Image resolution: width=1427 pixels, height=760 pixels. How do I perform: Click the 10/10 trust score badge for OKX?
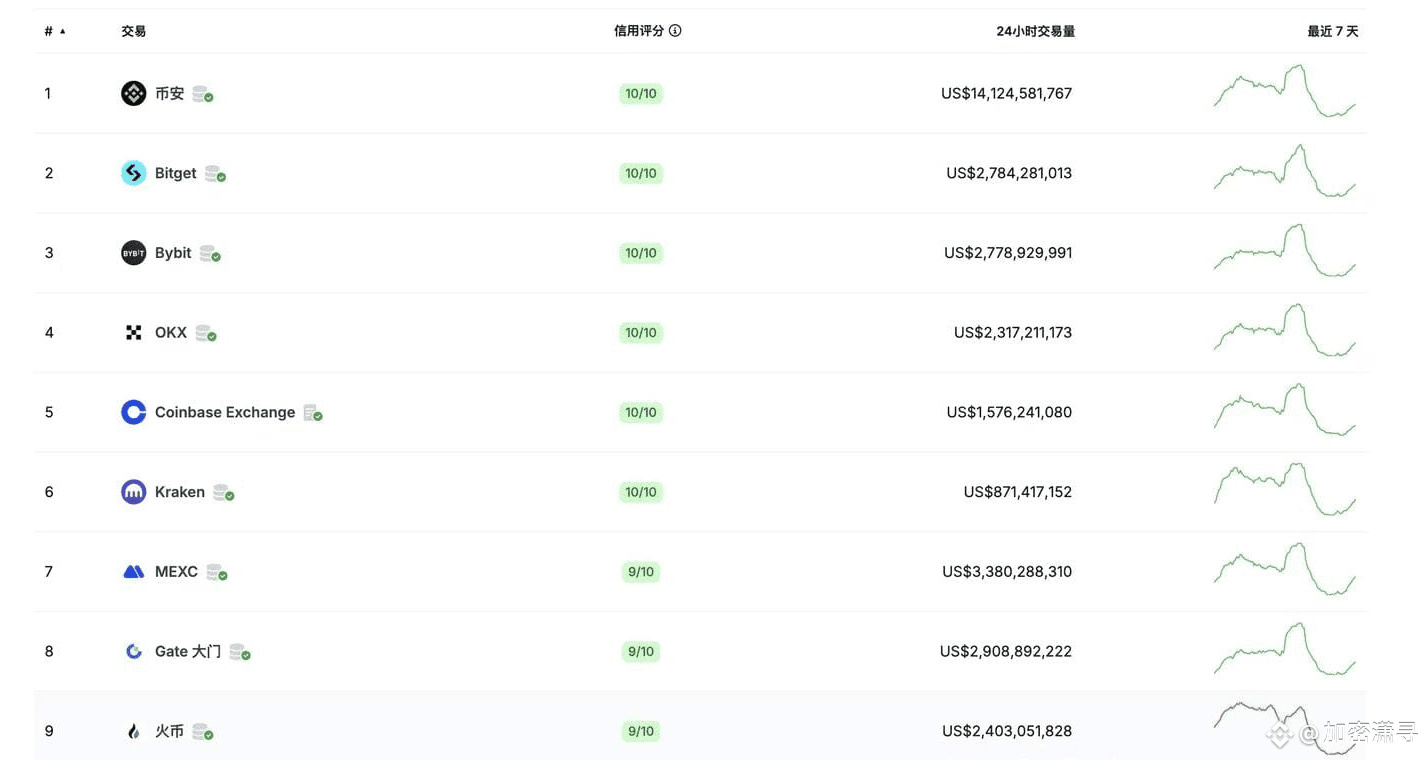pyautogui.click(x=640, y=333)
